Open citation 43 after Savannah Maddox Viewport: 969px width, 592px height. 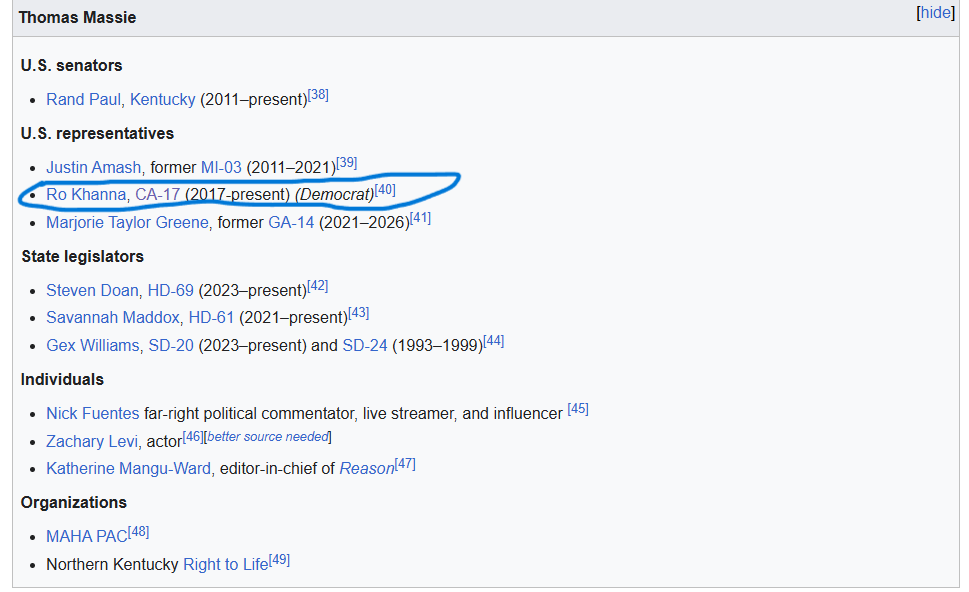[358, 313]
